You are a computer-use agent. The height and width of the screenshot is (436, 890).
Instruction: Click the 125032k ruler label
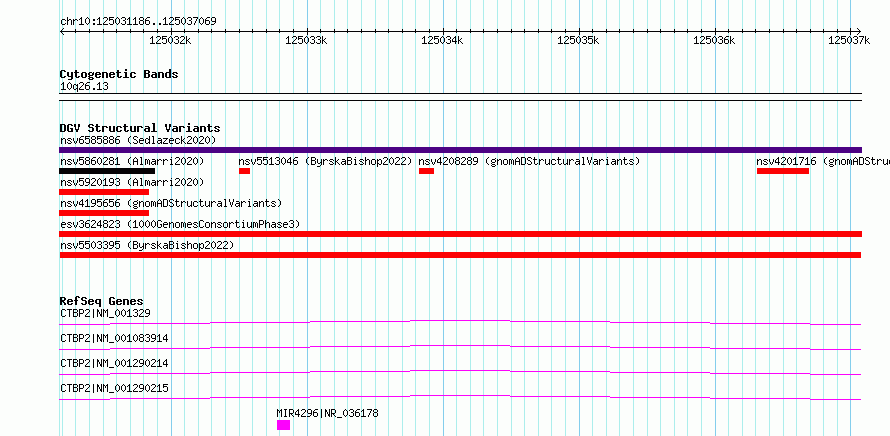pos(170,40)
